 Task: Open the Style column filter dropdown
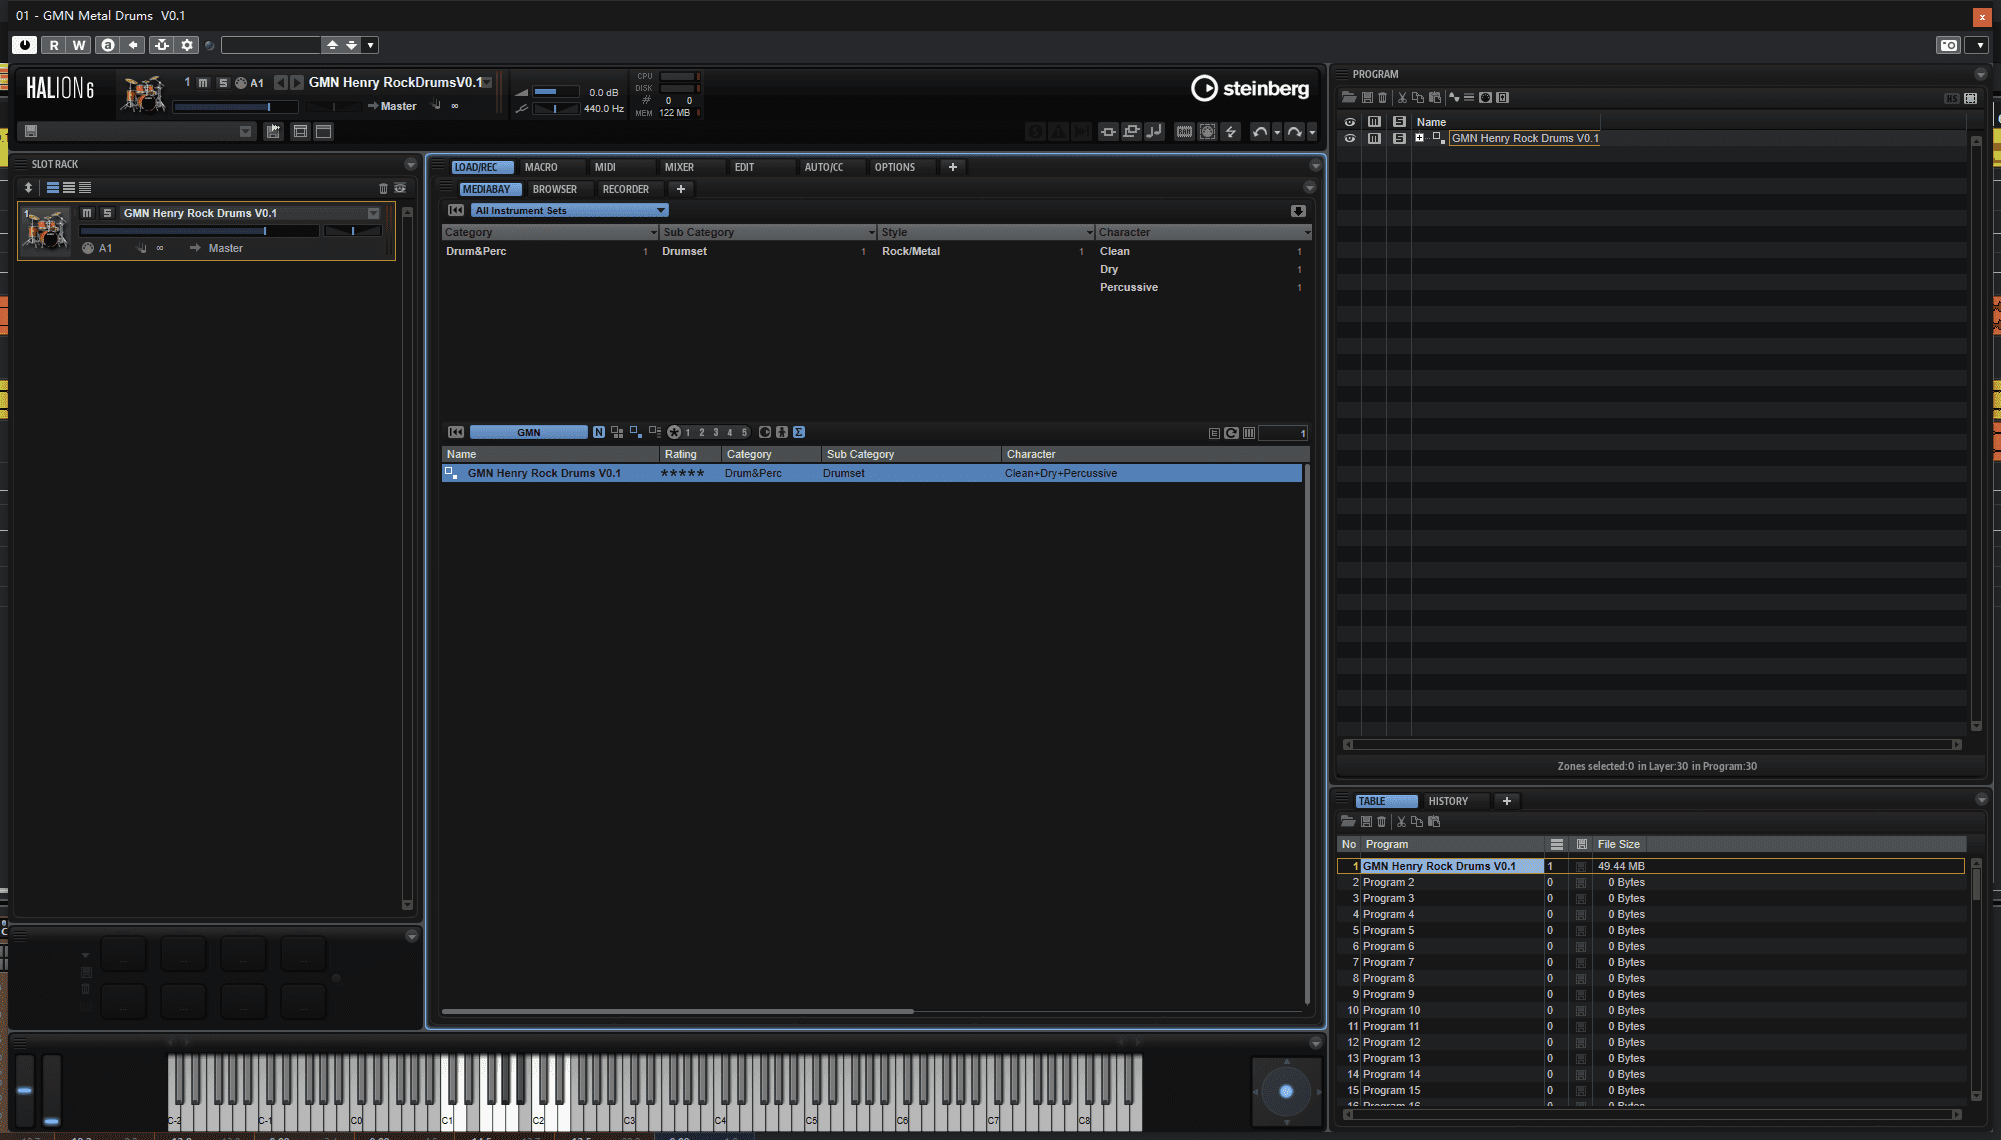click(1090, 232)
